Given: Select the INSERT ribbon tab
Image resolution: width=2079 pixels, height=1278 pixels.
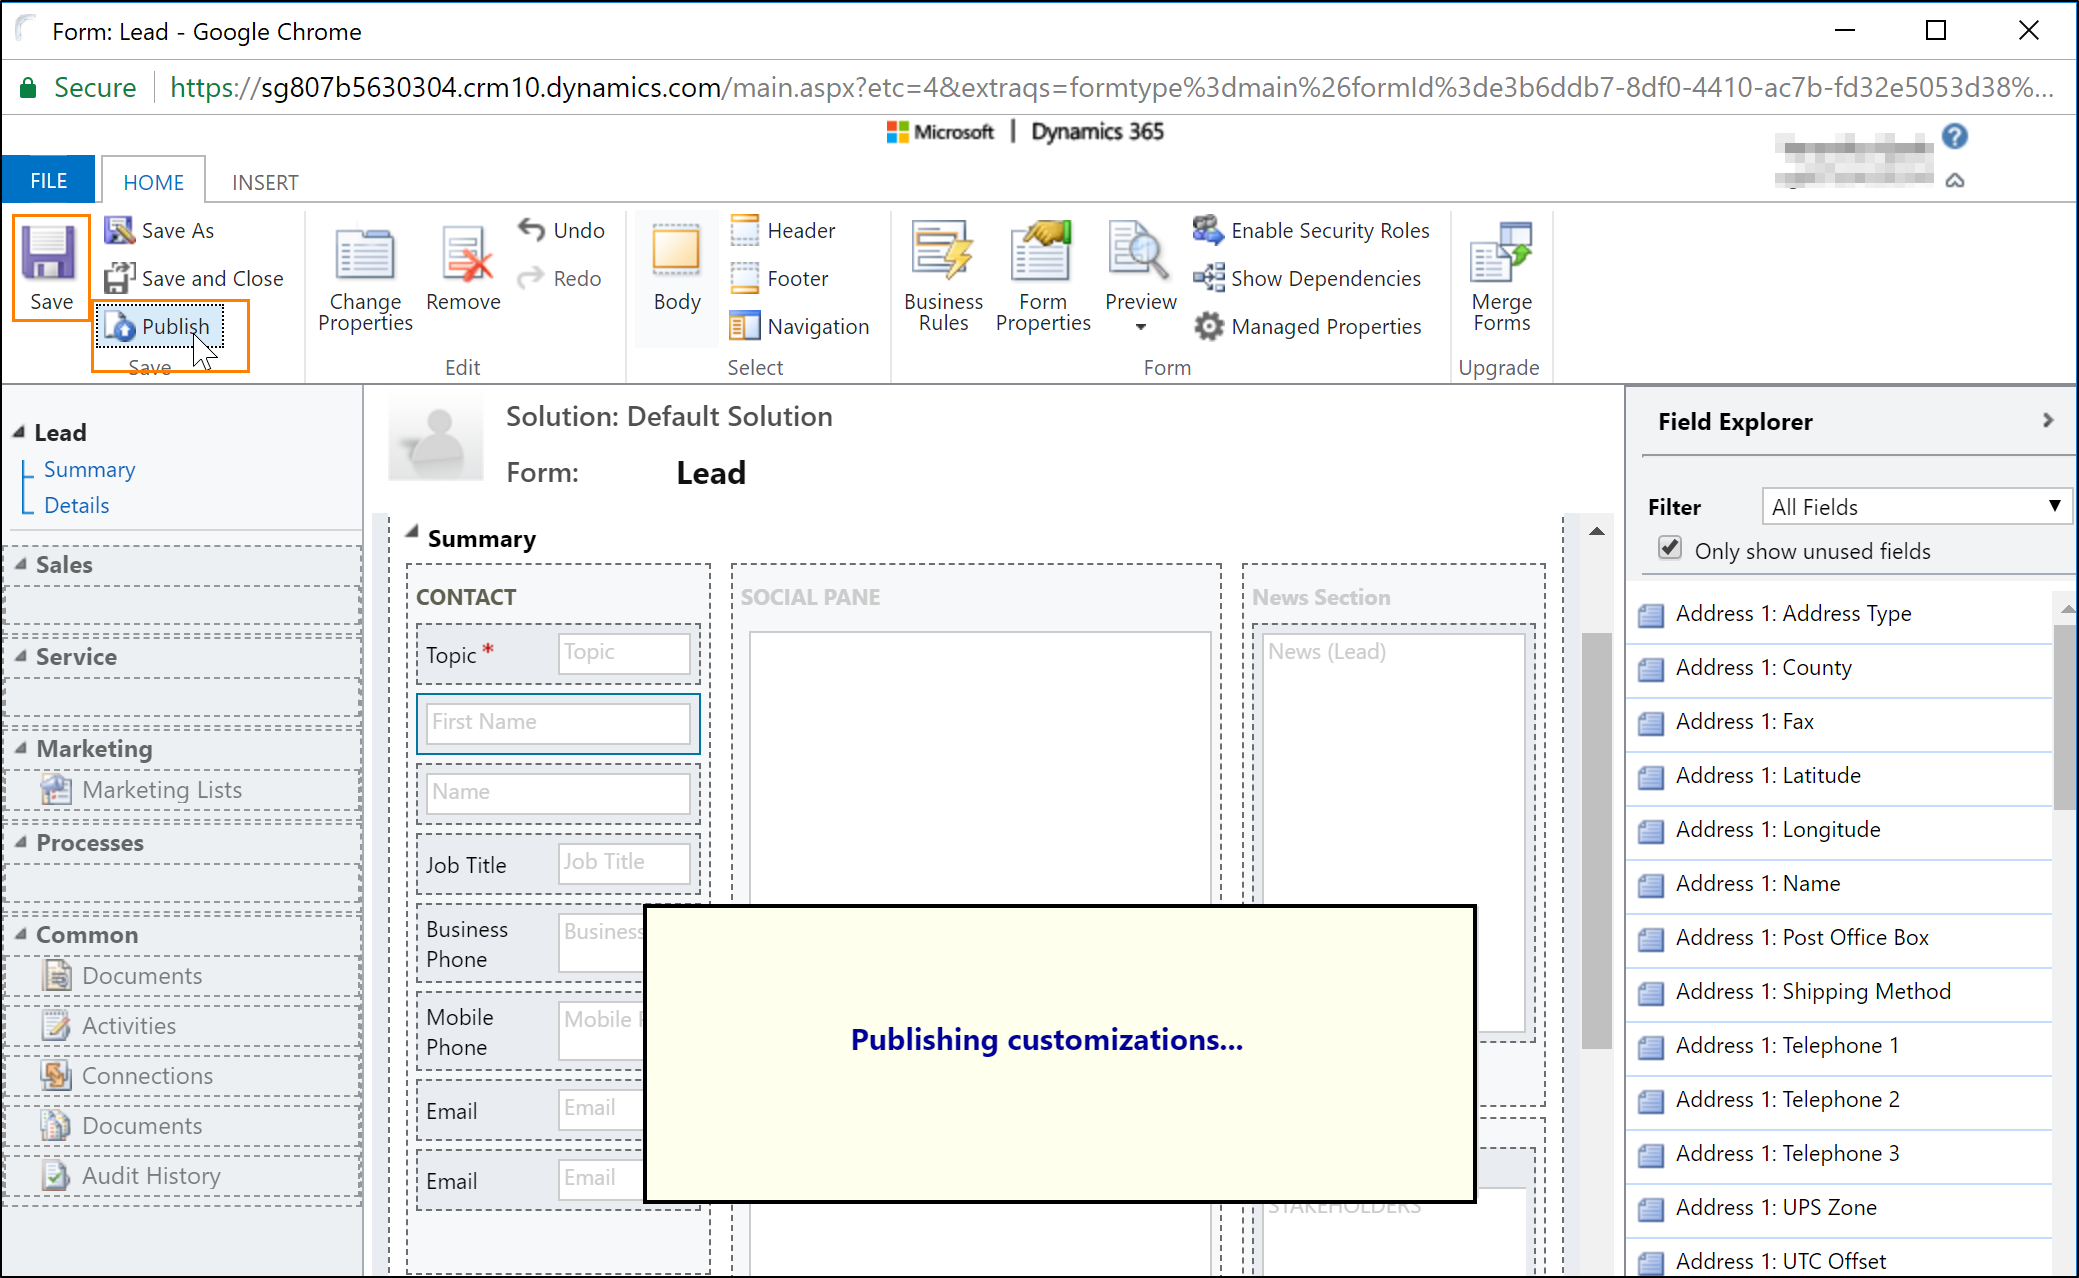Looking at the screenshot, I should [x=263, y=181].
